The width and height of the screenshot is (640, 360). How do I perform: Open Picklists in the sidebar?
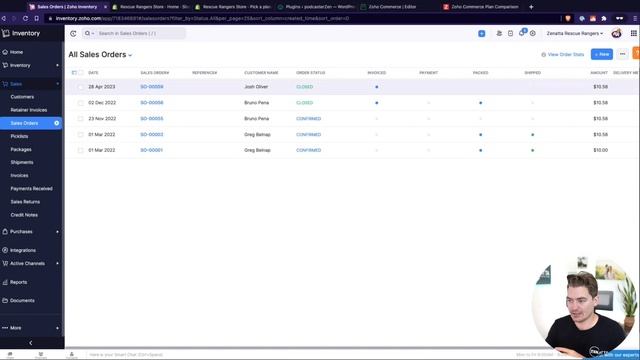[x=19, y=136]
